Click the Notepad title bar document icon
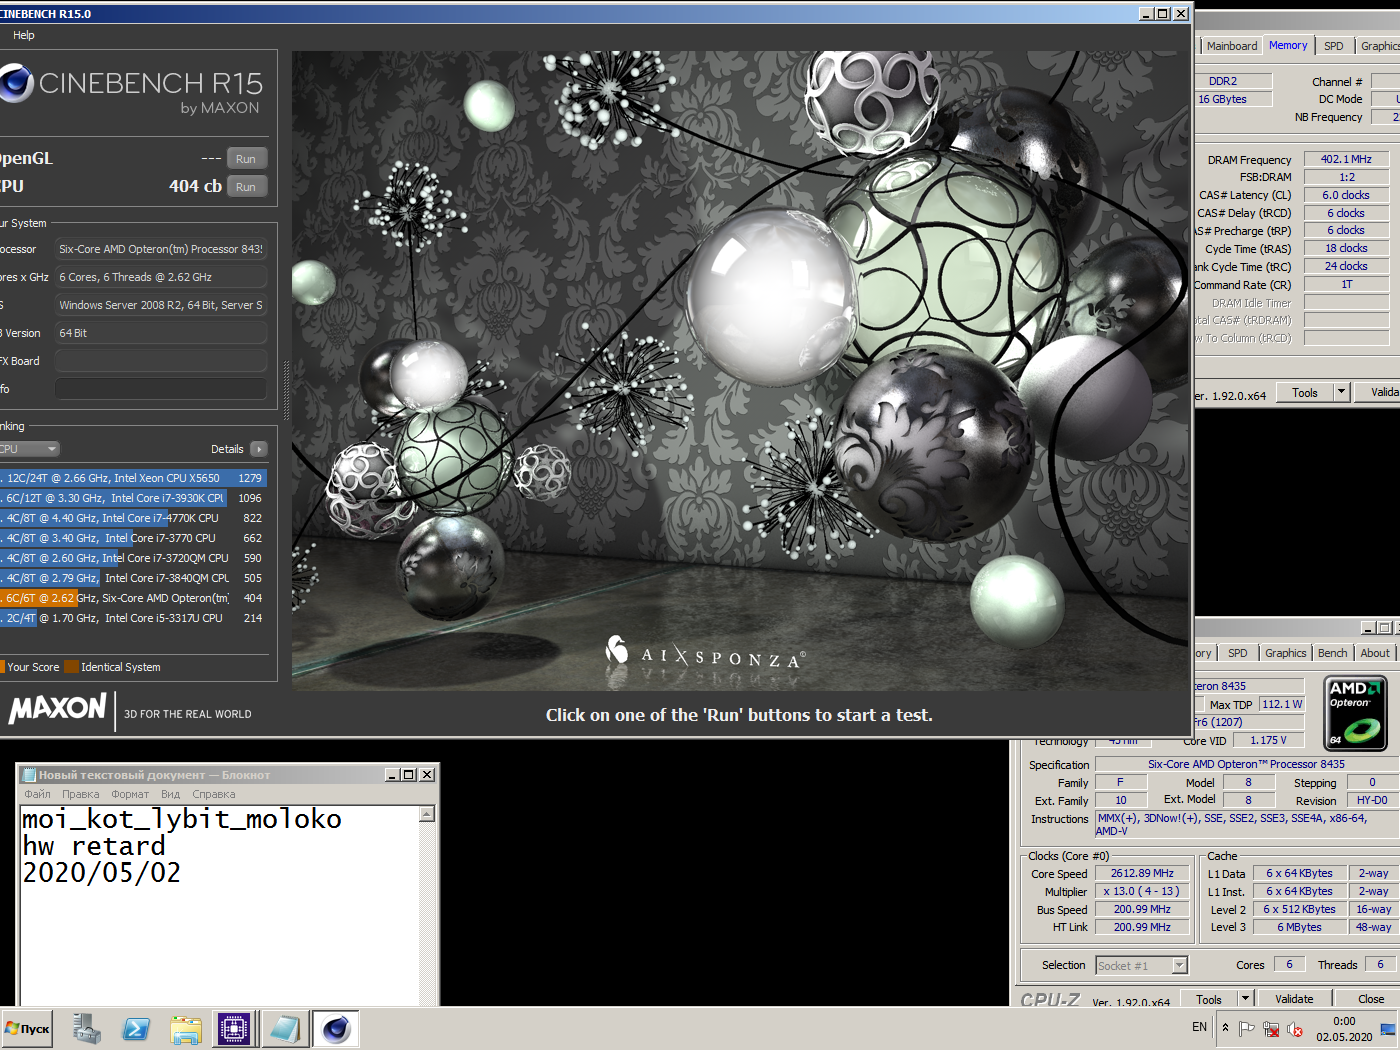The height and width of the screenshot is (1050, 1400). click(x=29, y=775)
